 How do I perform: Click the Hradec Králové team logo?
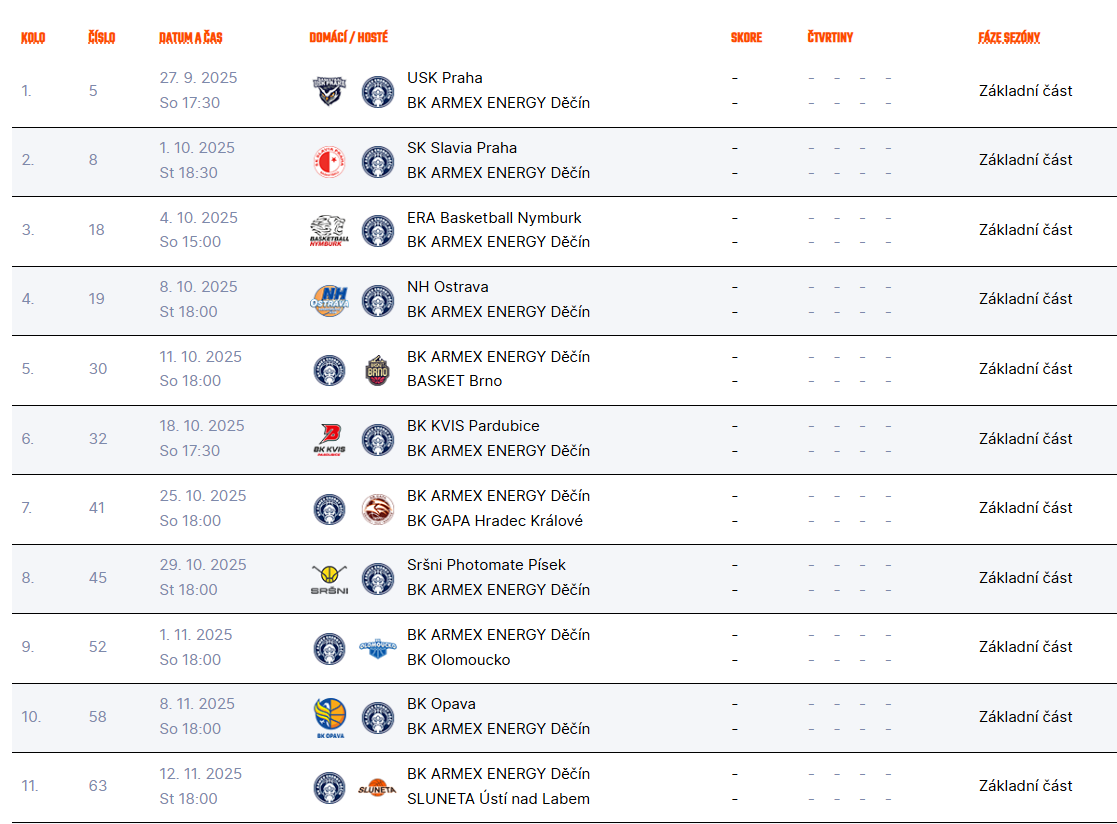[x=378, y=509]
